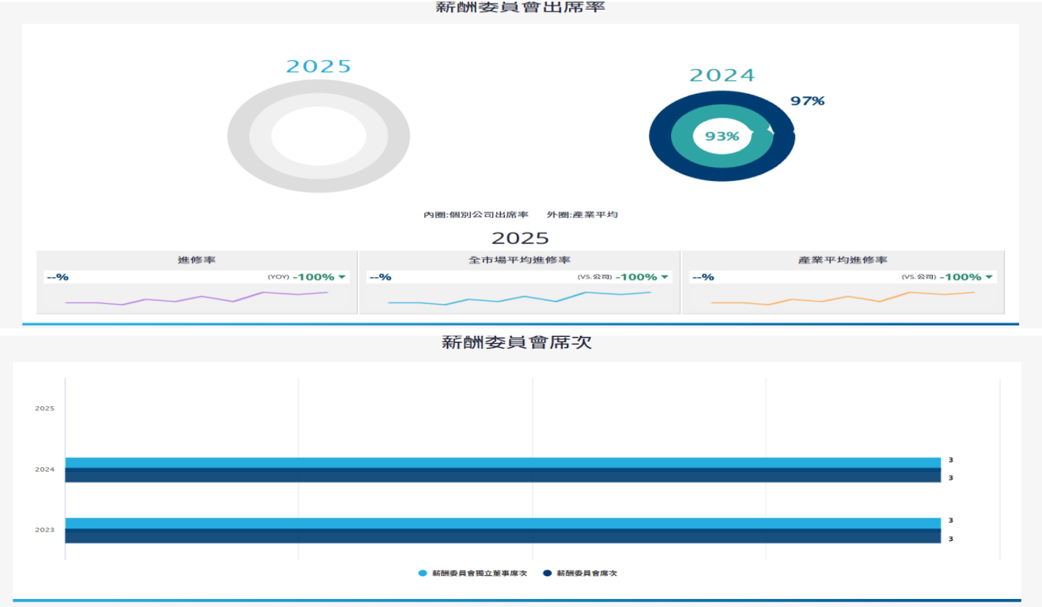Click the 2025 label on the bar chart axis
1042x607 pixels.
pos(45,408)
